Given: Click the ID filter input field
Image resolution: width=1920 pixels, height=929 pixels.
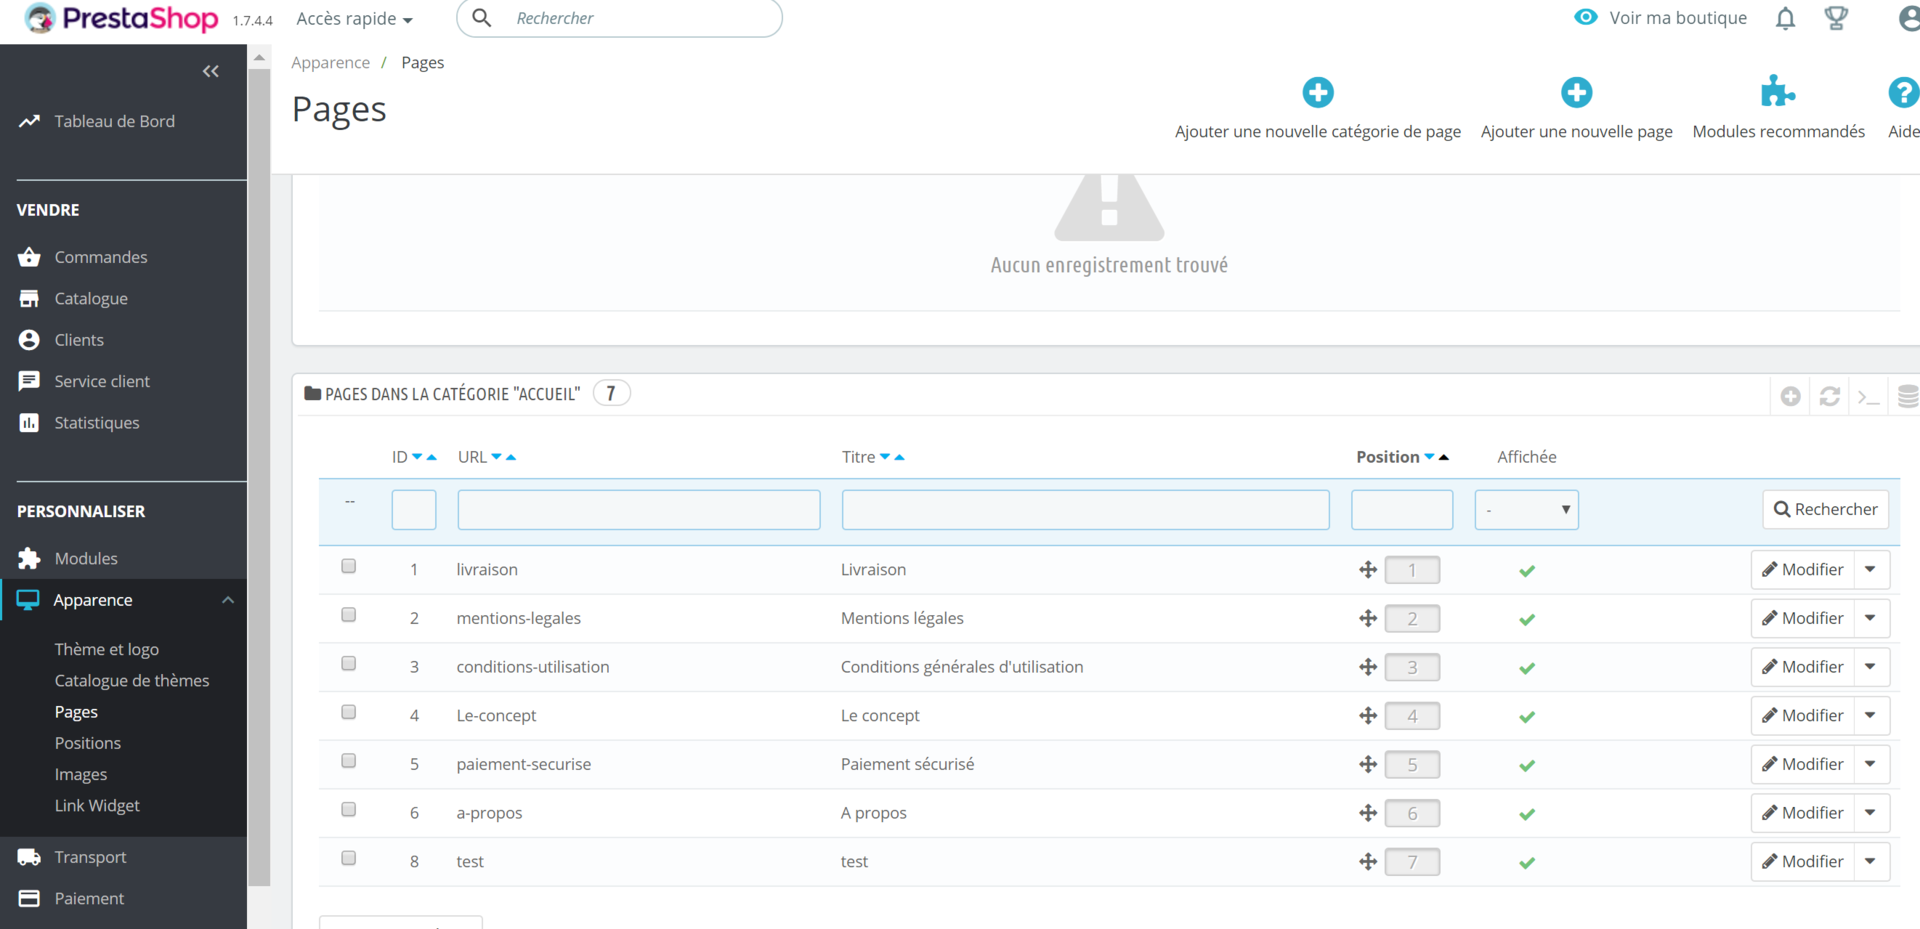Looking at the screenshot, I should (414, 510).
